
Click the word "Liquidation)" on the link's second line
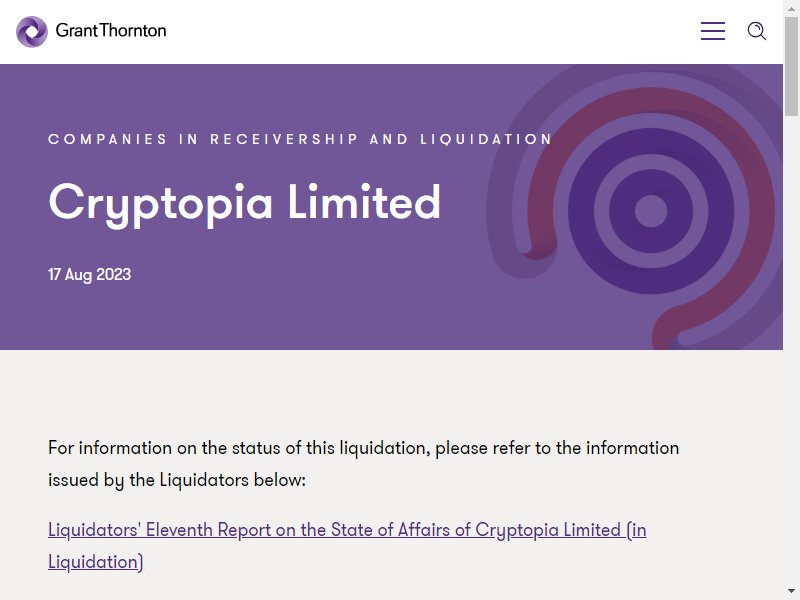(x=95, y=562)
